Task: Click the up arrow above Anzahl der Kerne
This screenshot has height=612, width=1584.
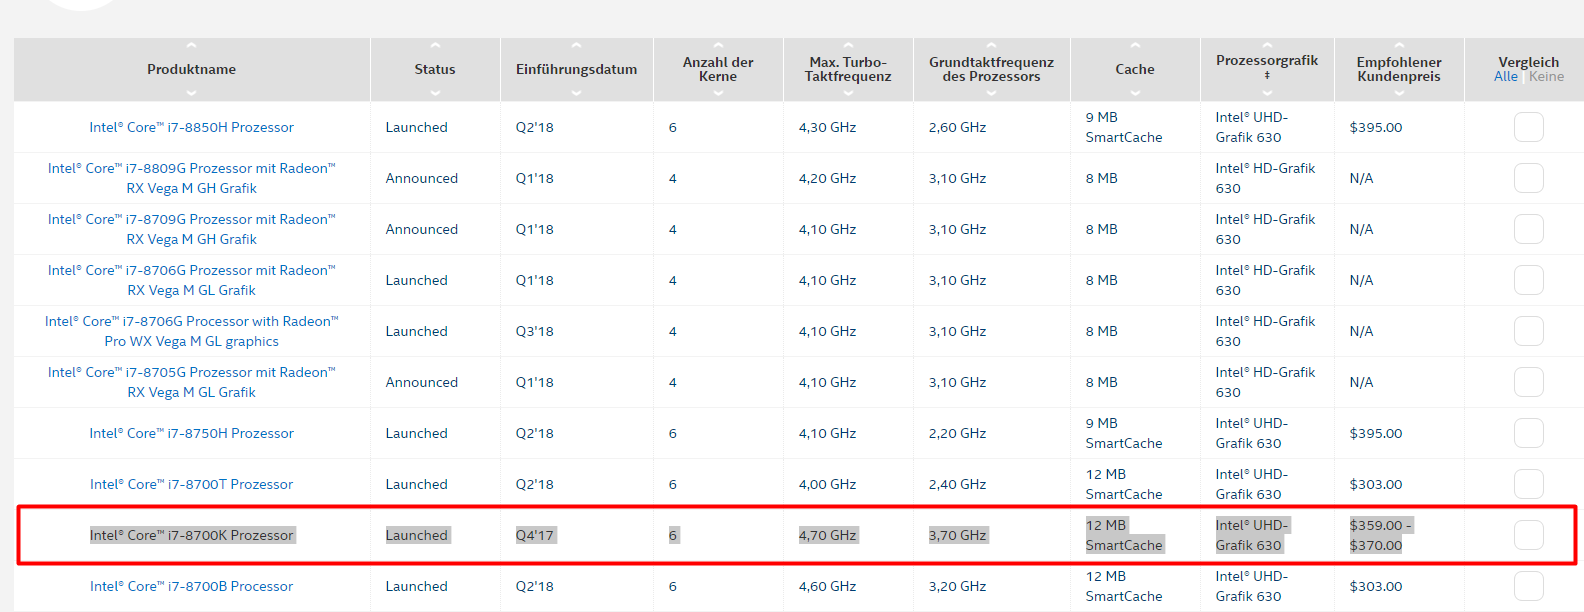Action: pyautogui.click(x=718, y=45)
